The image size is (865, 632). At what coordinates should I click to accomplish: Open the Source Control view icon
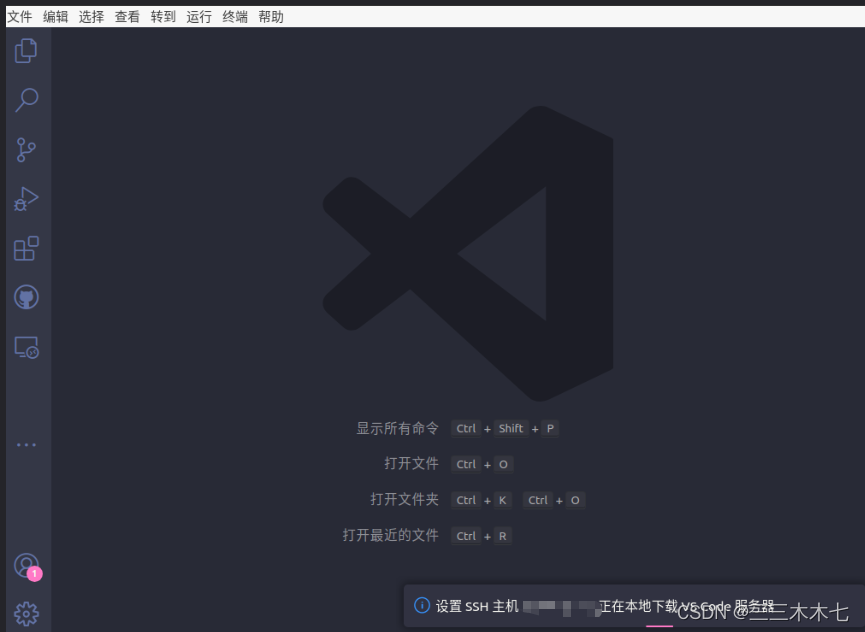point(26,149)
